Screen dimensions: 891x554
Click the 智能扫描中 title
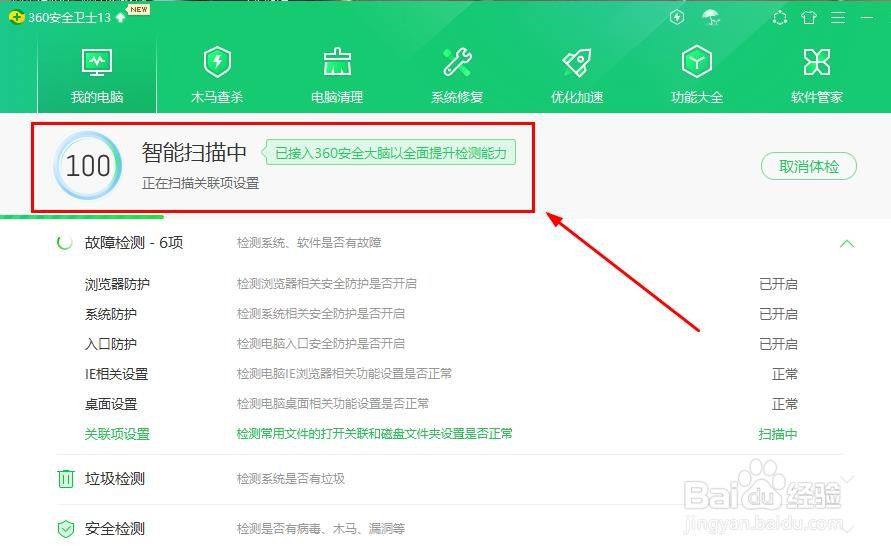point(194,152)
